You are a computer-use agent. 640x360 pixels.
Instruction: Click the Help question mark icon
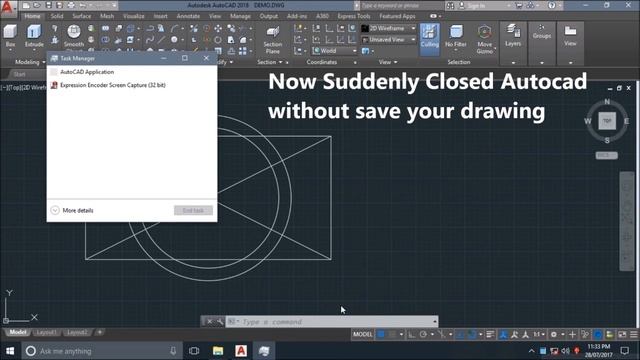(551, 5)
